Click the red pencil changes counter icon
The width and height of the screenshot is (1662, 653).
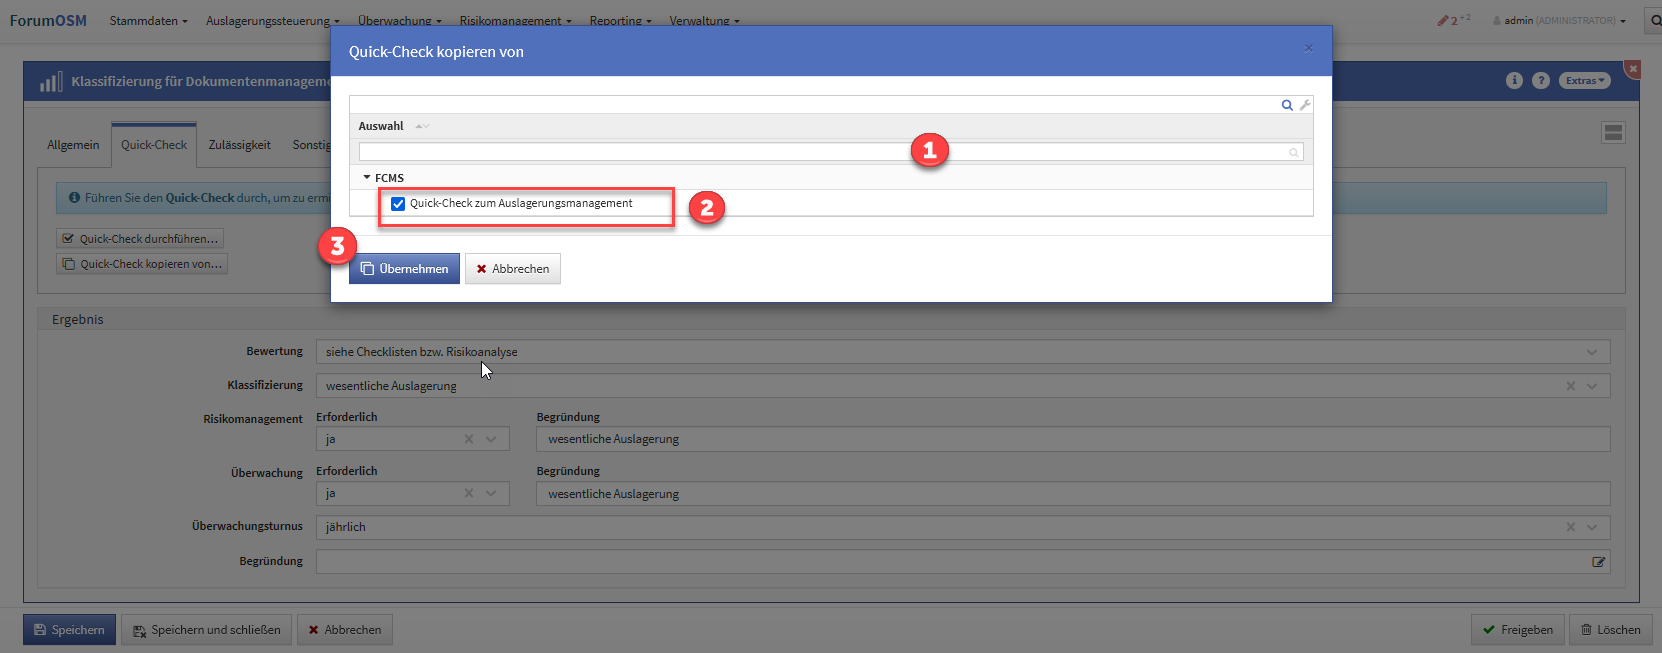pos(1443,20)
